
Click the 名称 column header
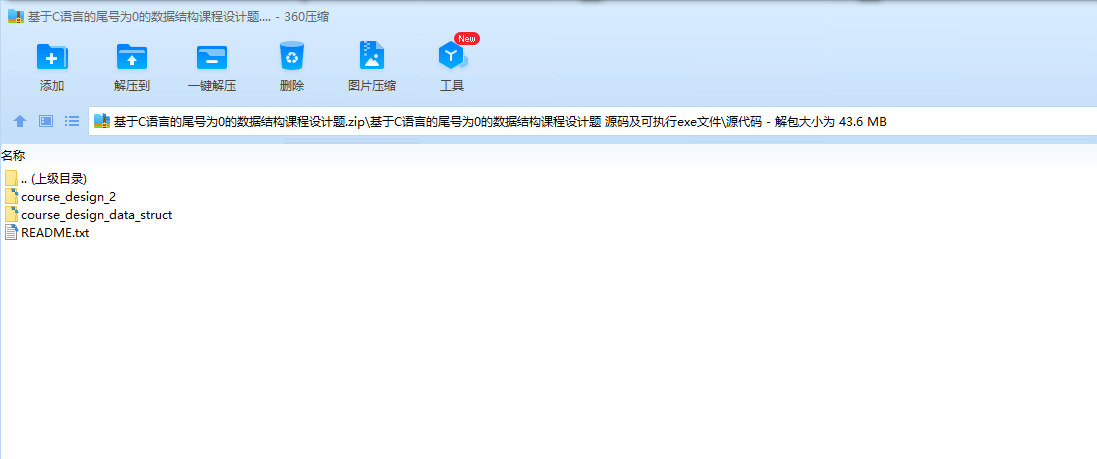pyautogui.click(x=13, y=155)
